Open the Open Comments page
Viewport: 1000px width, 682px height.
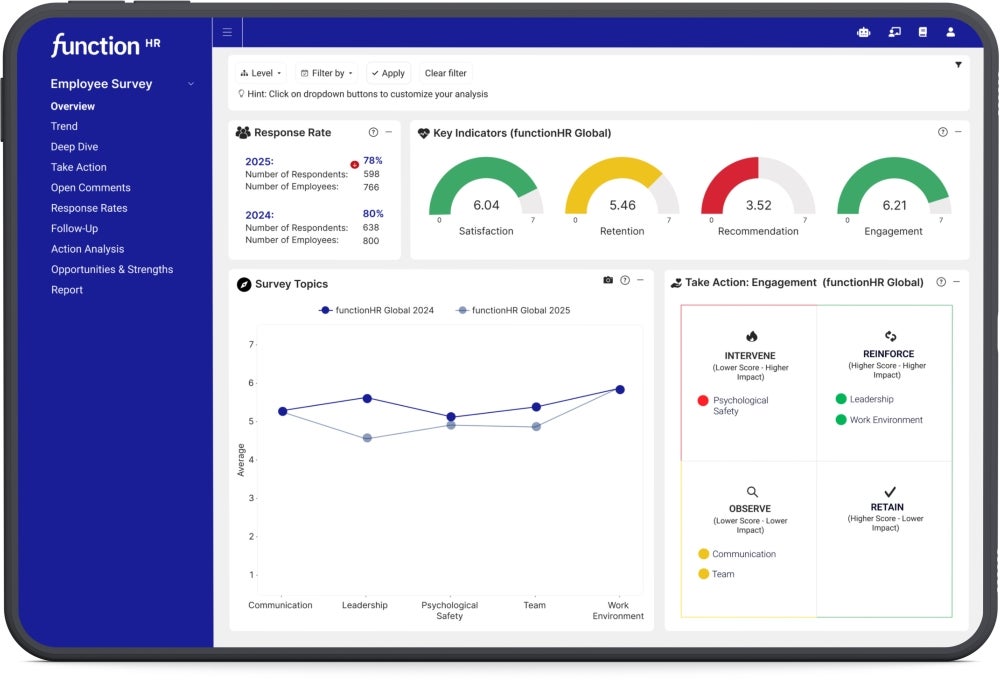[91, 188]
